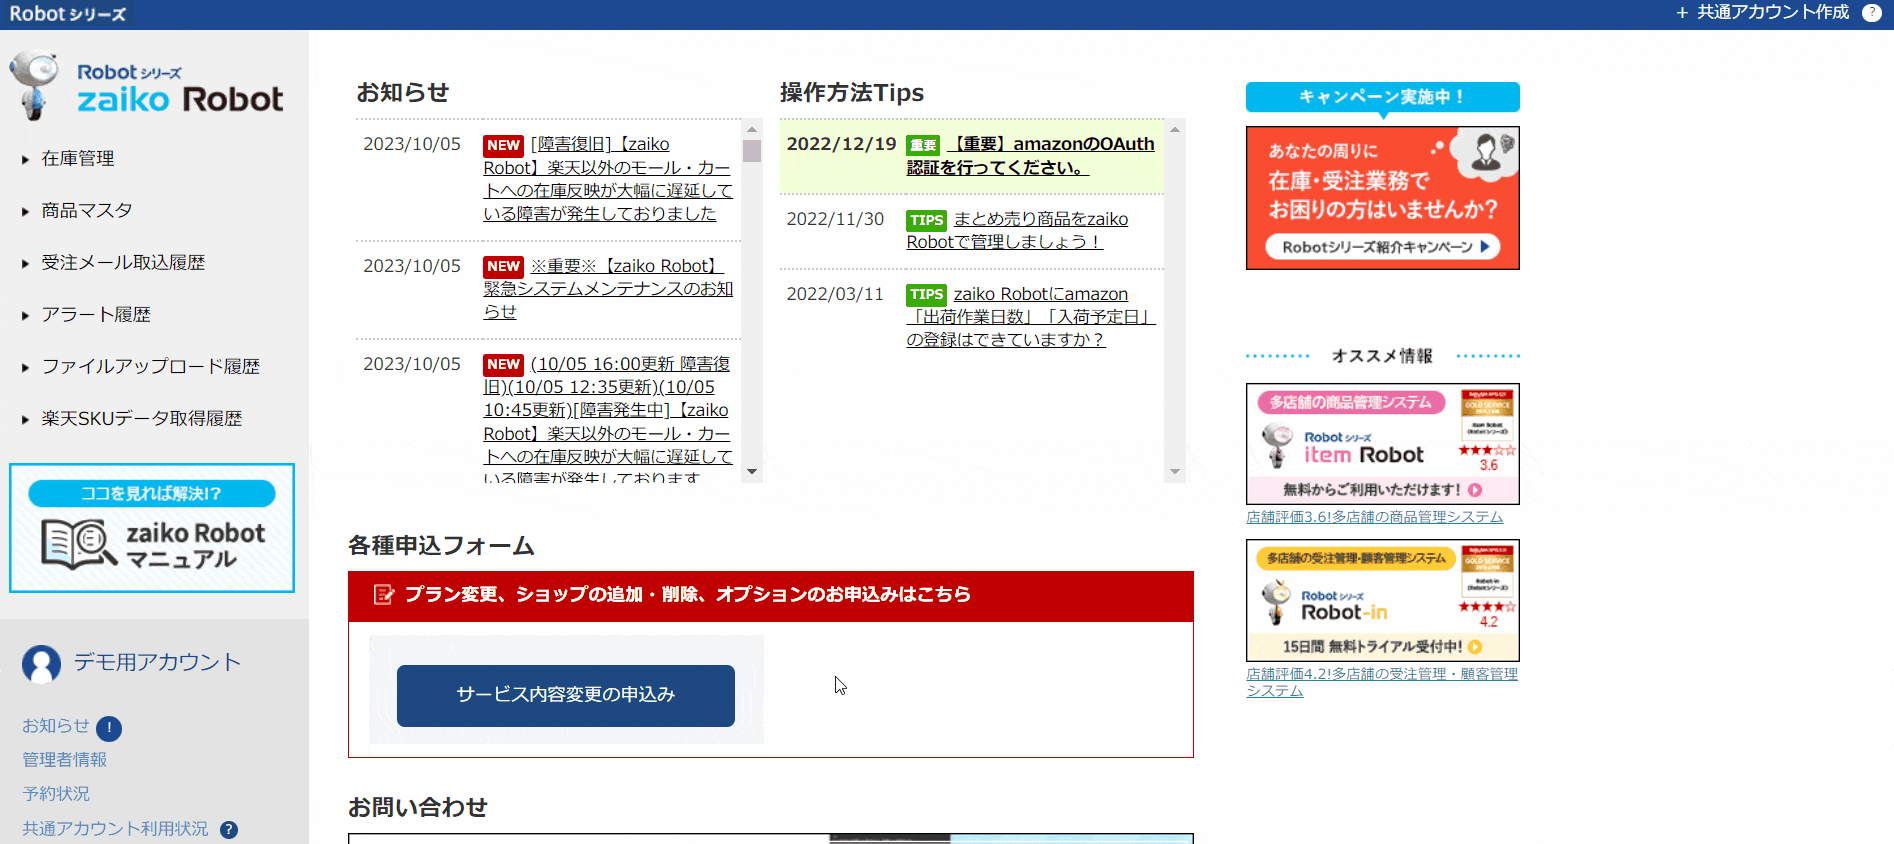This screenshot has width=1894, height=844.
Task: Open the お知らせ link under デモ用アカウント
Action: 56,726
